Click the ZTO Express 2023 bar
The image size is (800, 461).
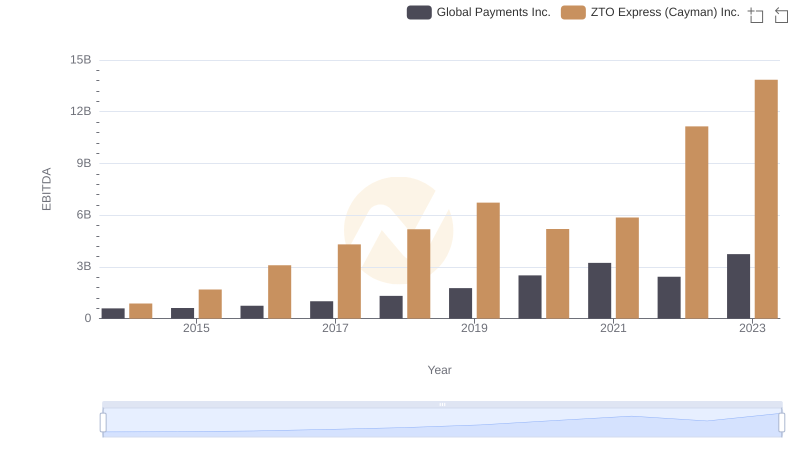pos(766,199)
